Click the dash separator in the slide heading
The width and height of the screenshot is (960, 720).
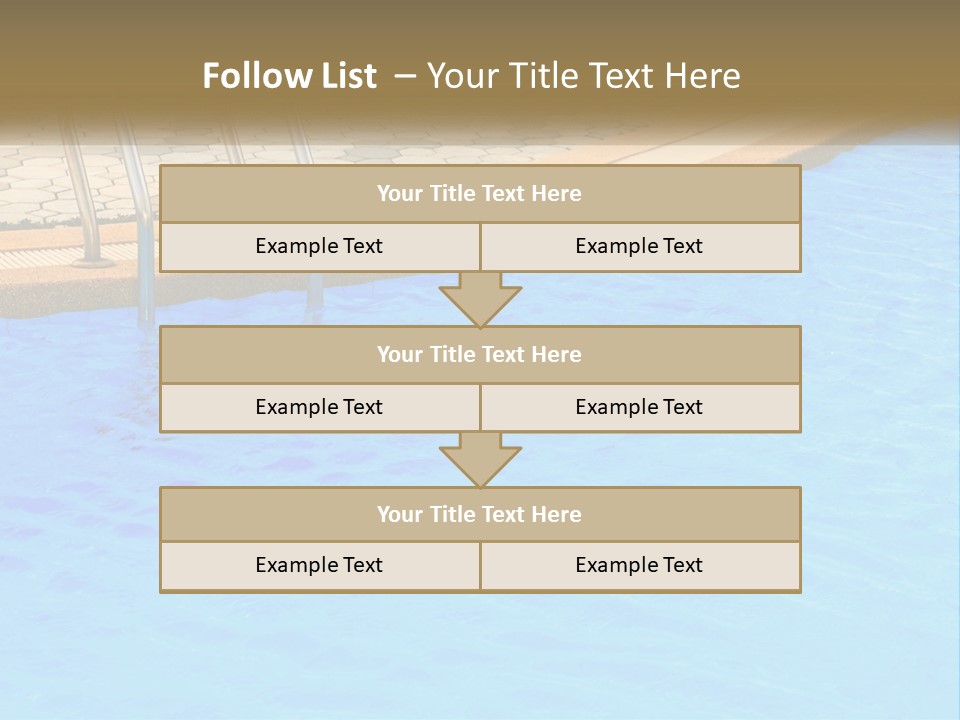click(405, 76)
